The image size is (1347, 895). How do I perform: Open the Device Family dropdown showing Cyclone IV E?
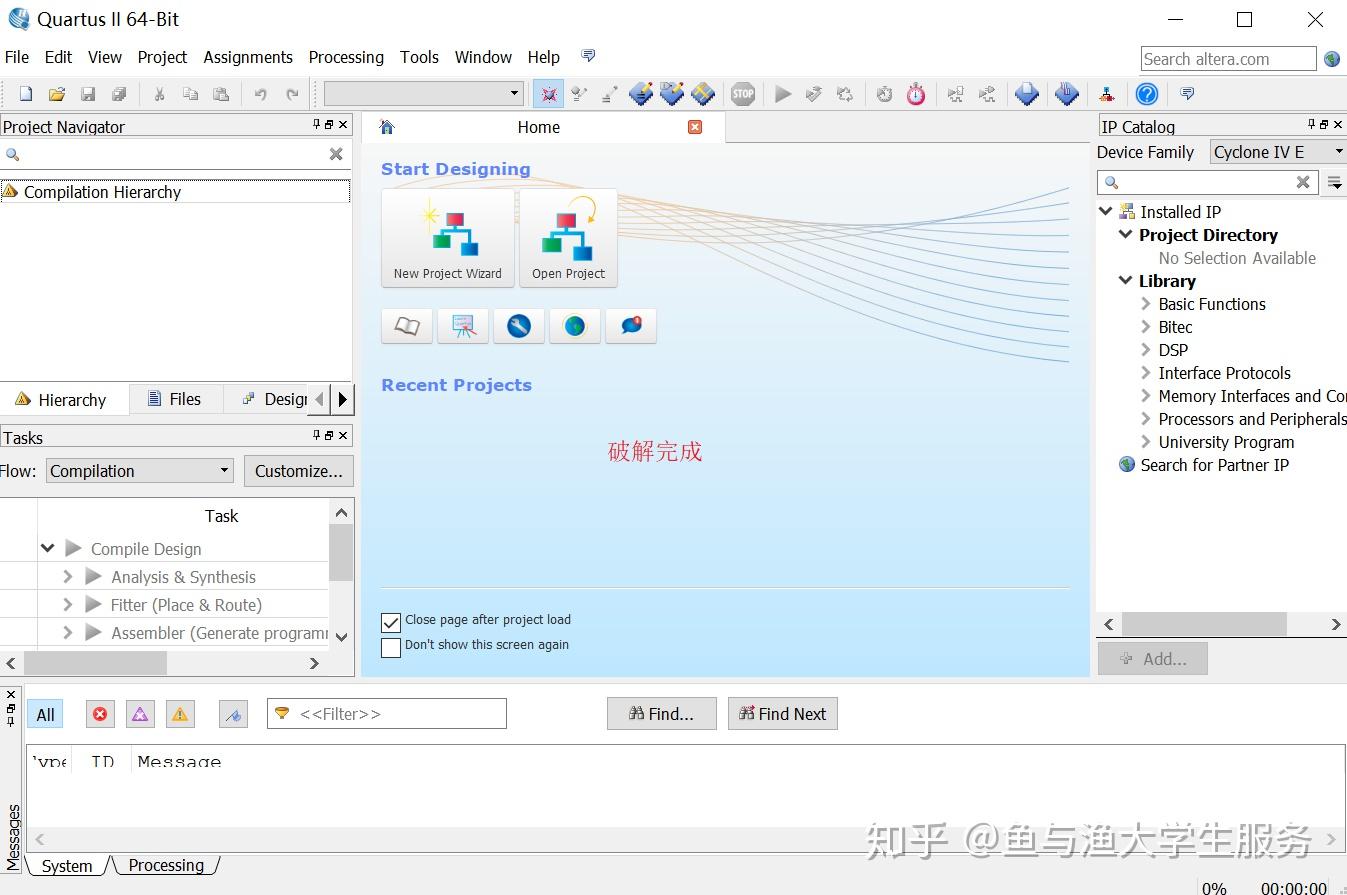[1277, 152]
